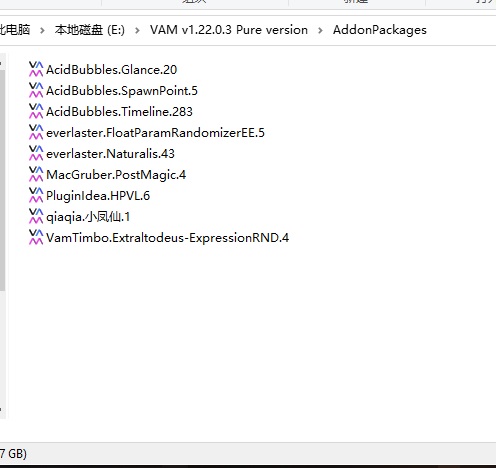The width and height of the screenshot is (496, 468).
Task: Expand breadcrumb arrow before 本地磁盘 (E:)
Action: coord(42,30)
